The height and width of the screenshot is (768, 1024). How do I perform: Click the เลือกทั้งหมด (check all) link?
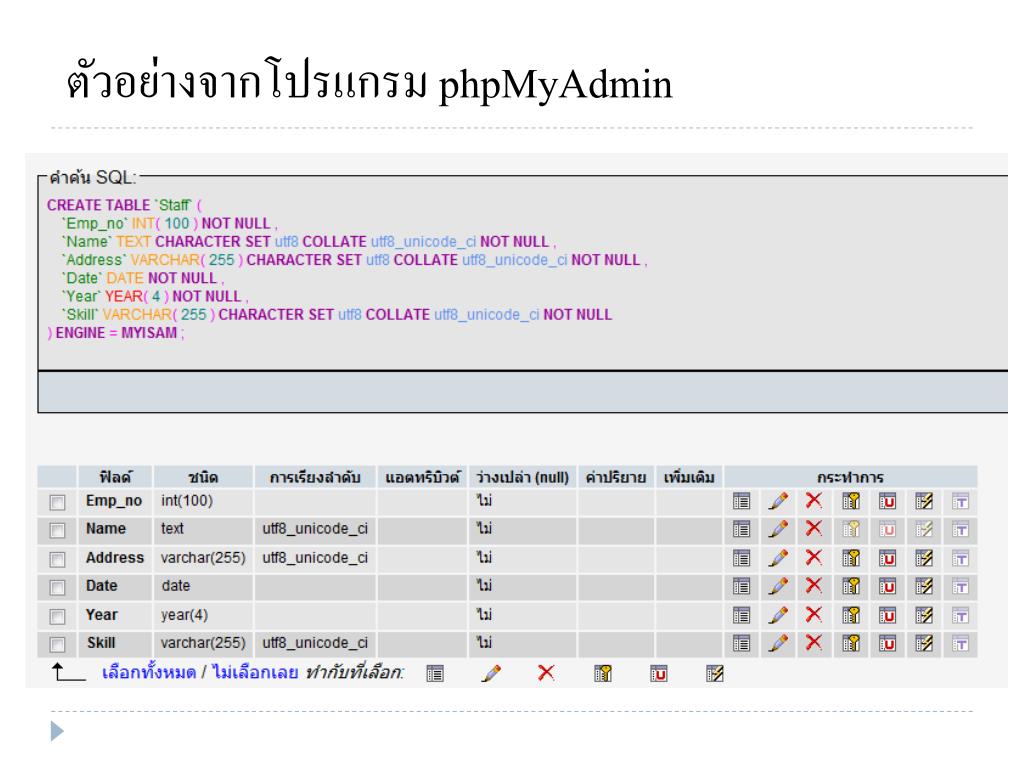point(149,673)
